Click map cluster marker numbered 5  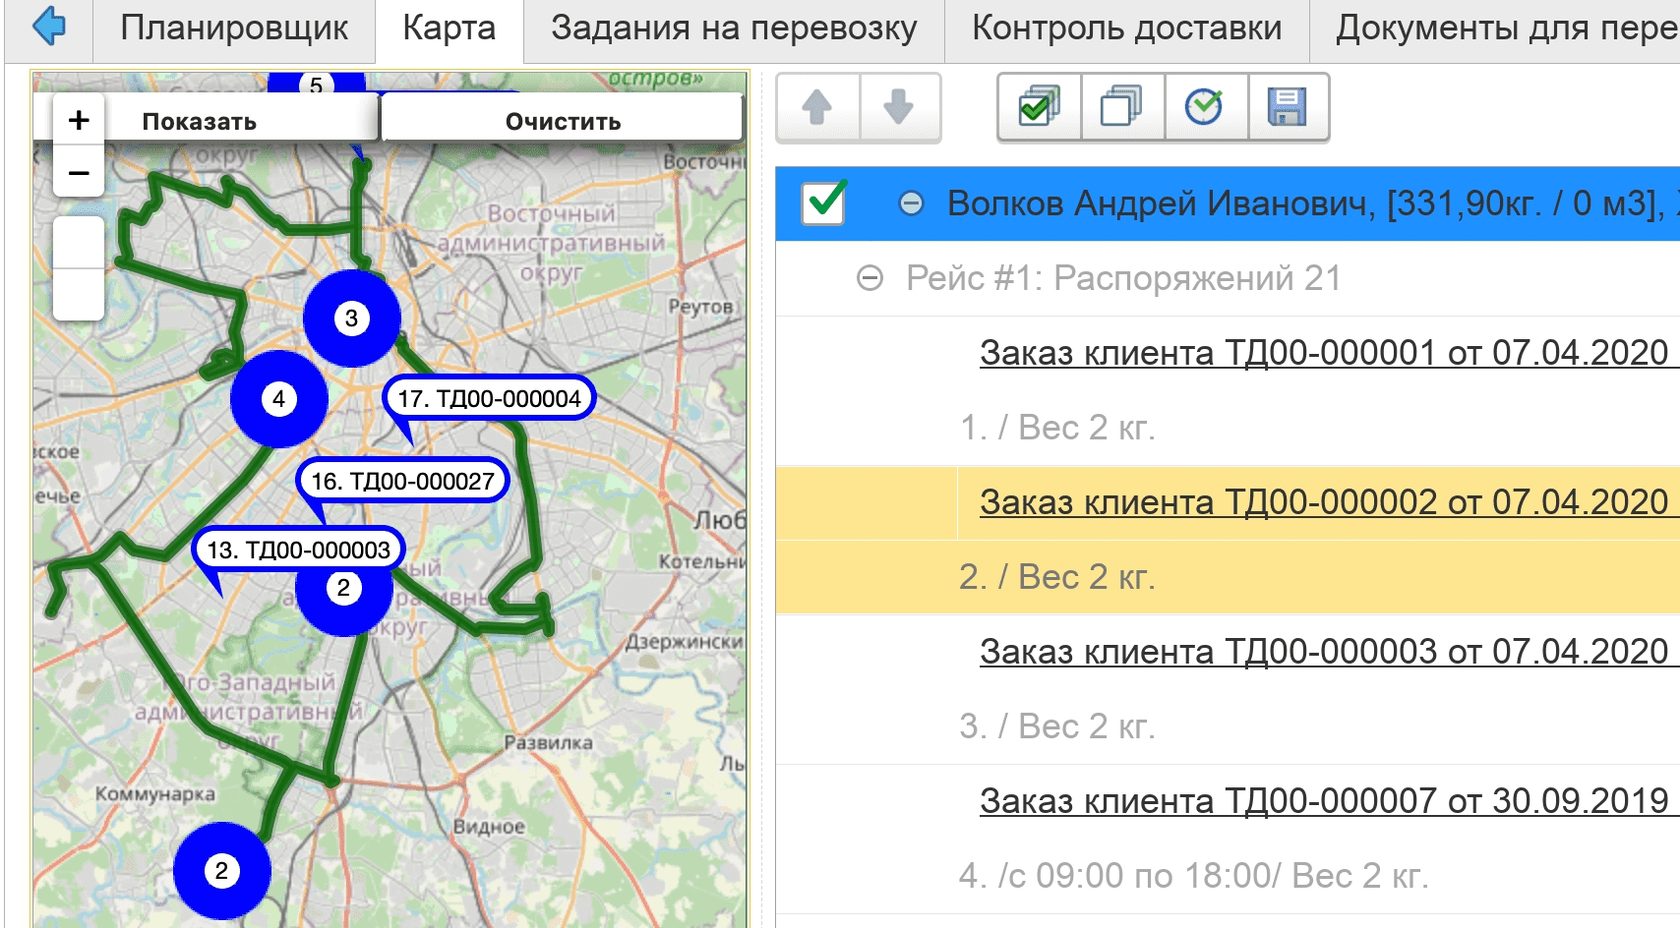point(316,84)
